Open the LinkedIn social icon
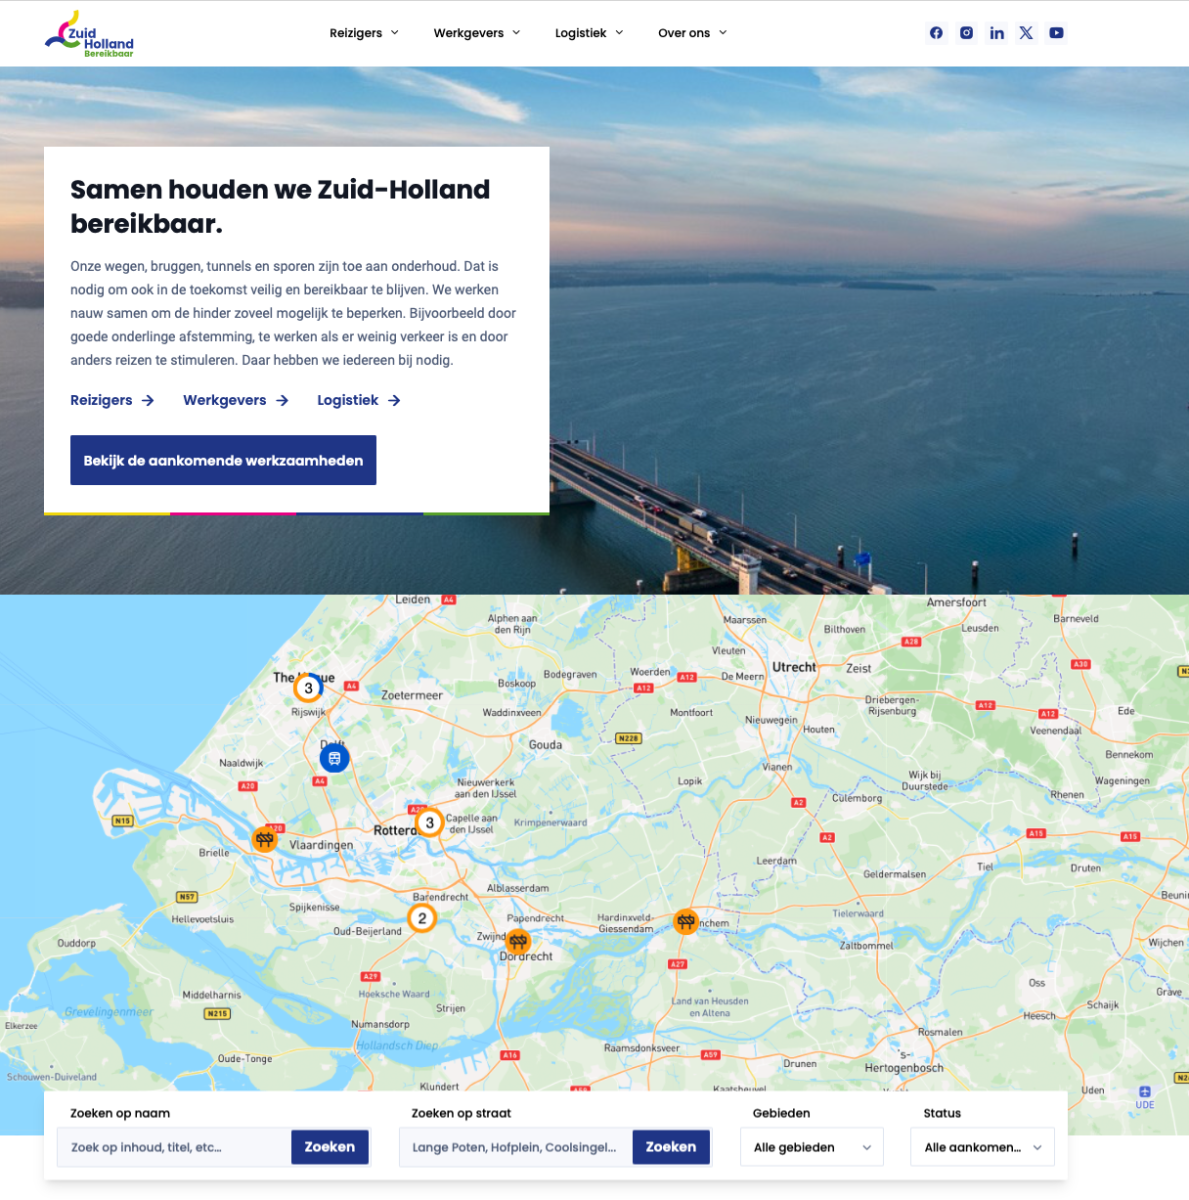Viewport: 1189px width, 1200px height. point(997,33)
